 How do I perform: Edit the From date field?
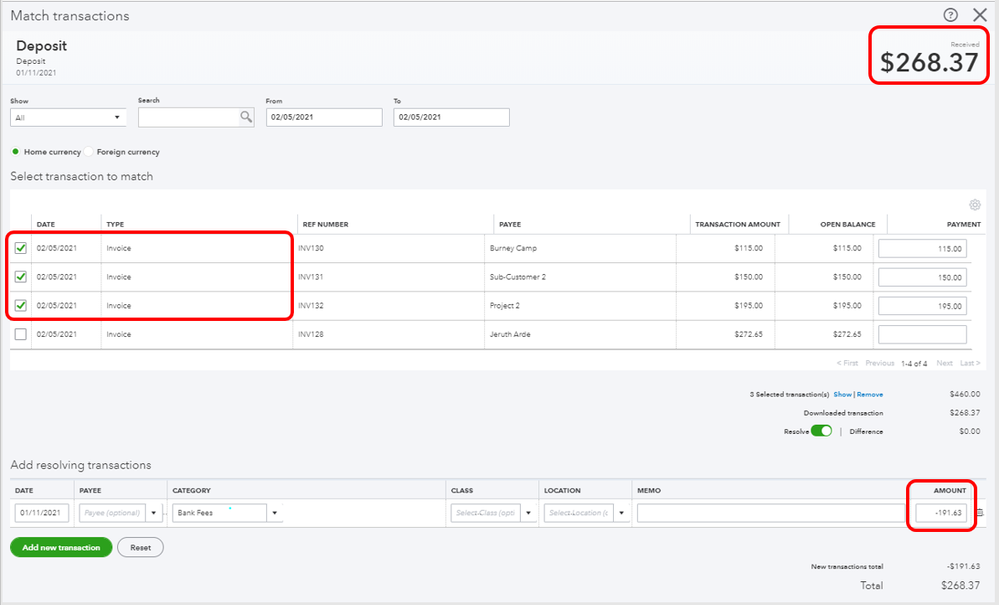pyautogui.click(x=324, y=117)
